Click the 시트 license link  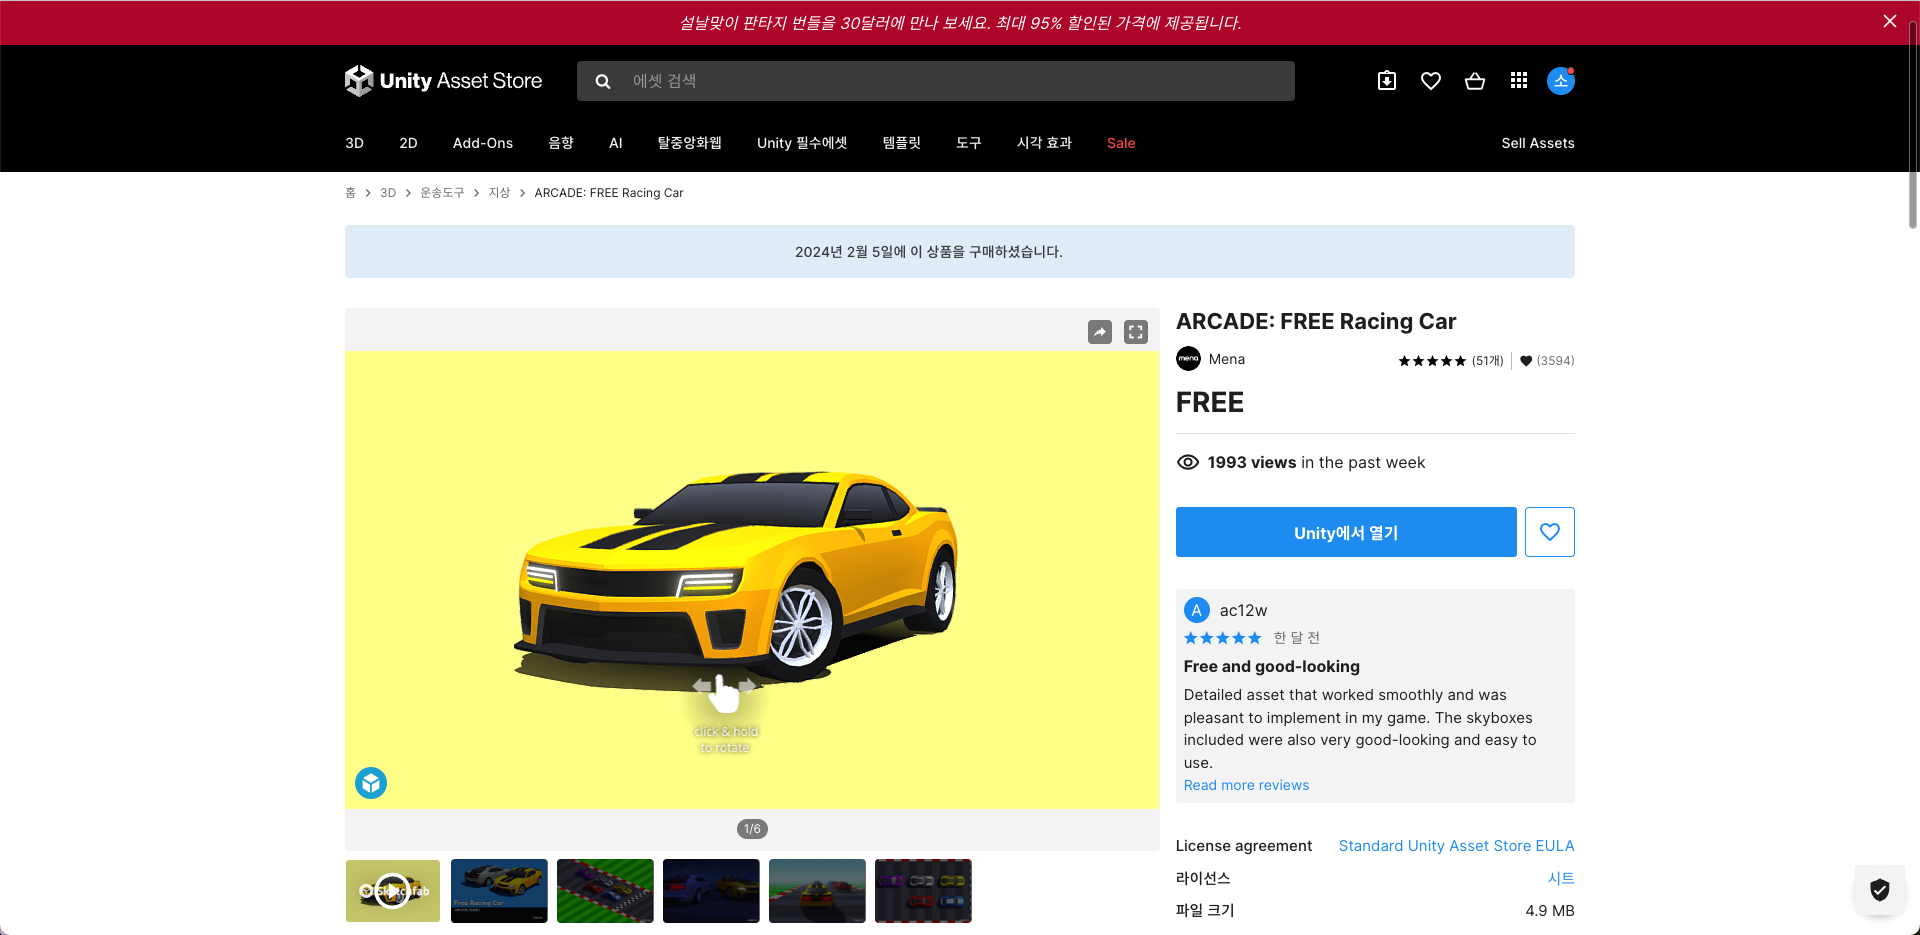click(1561, 878)
